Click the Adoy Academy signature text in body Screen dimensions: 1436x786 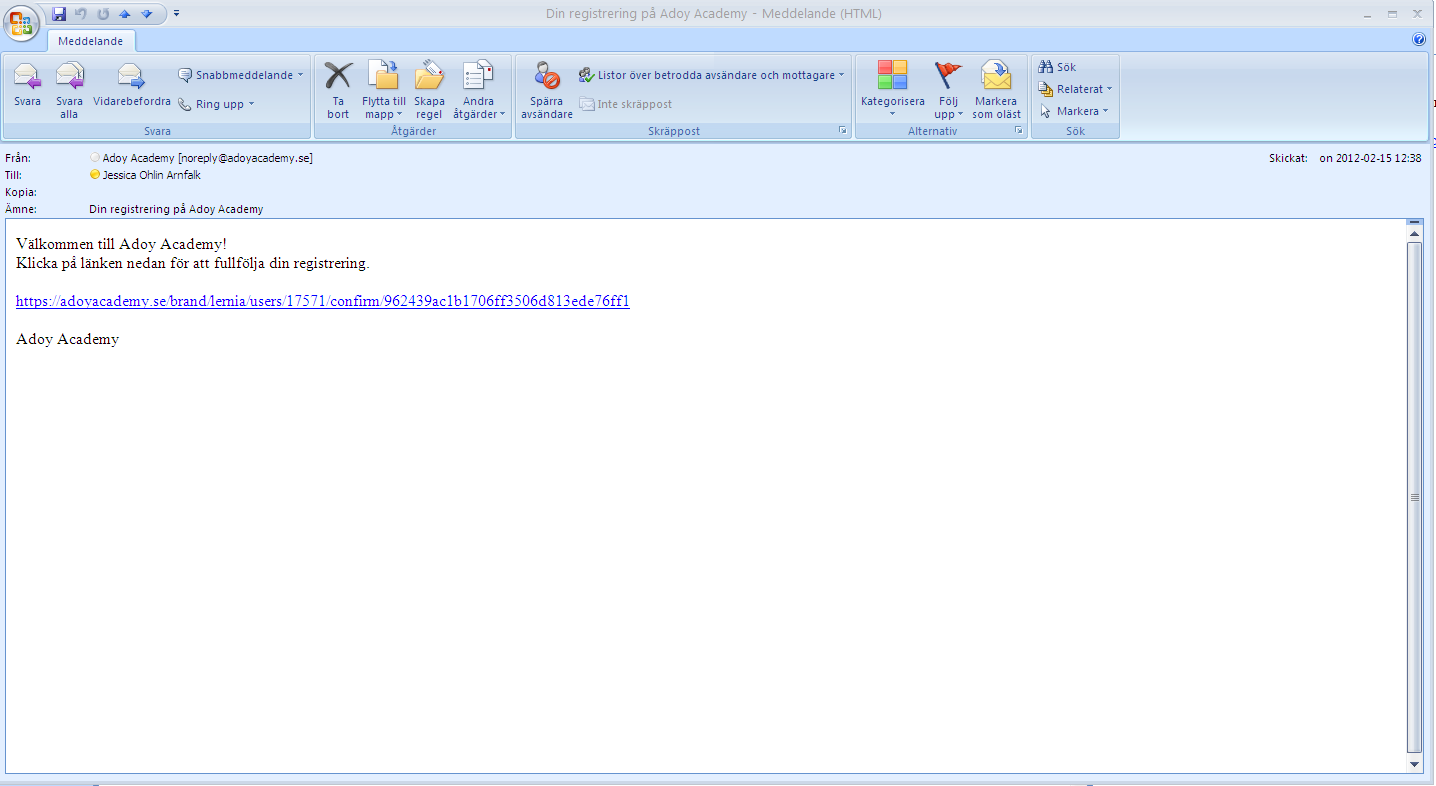(x=68, y=339)
